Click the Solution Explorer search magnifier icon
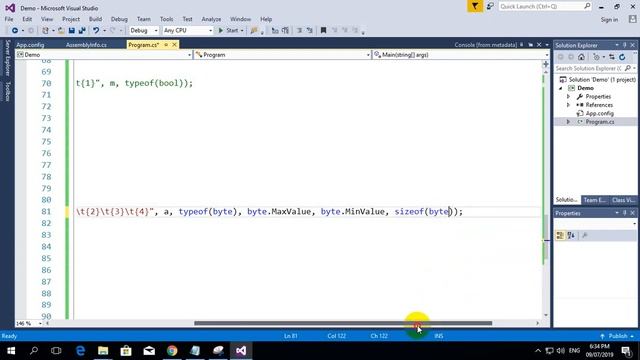The width and height of the screenshot is (640, 360). (628, 68)
